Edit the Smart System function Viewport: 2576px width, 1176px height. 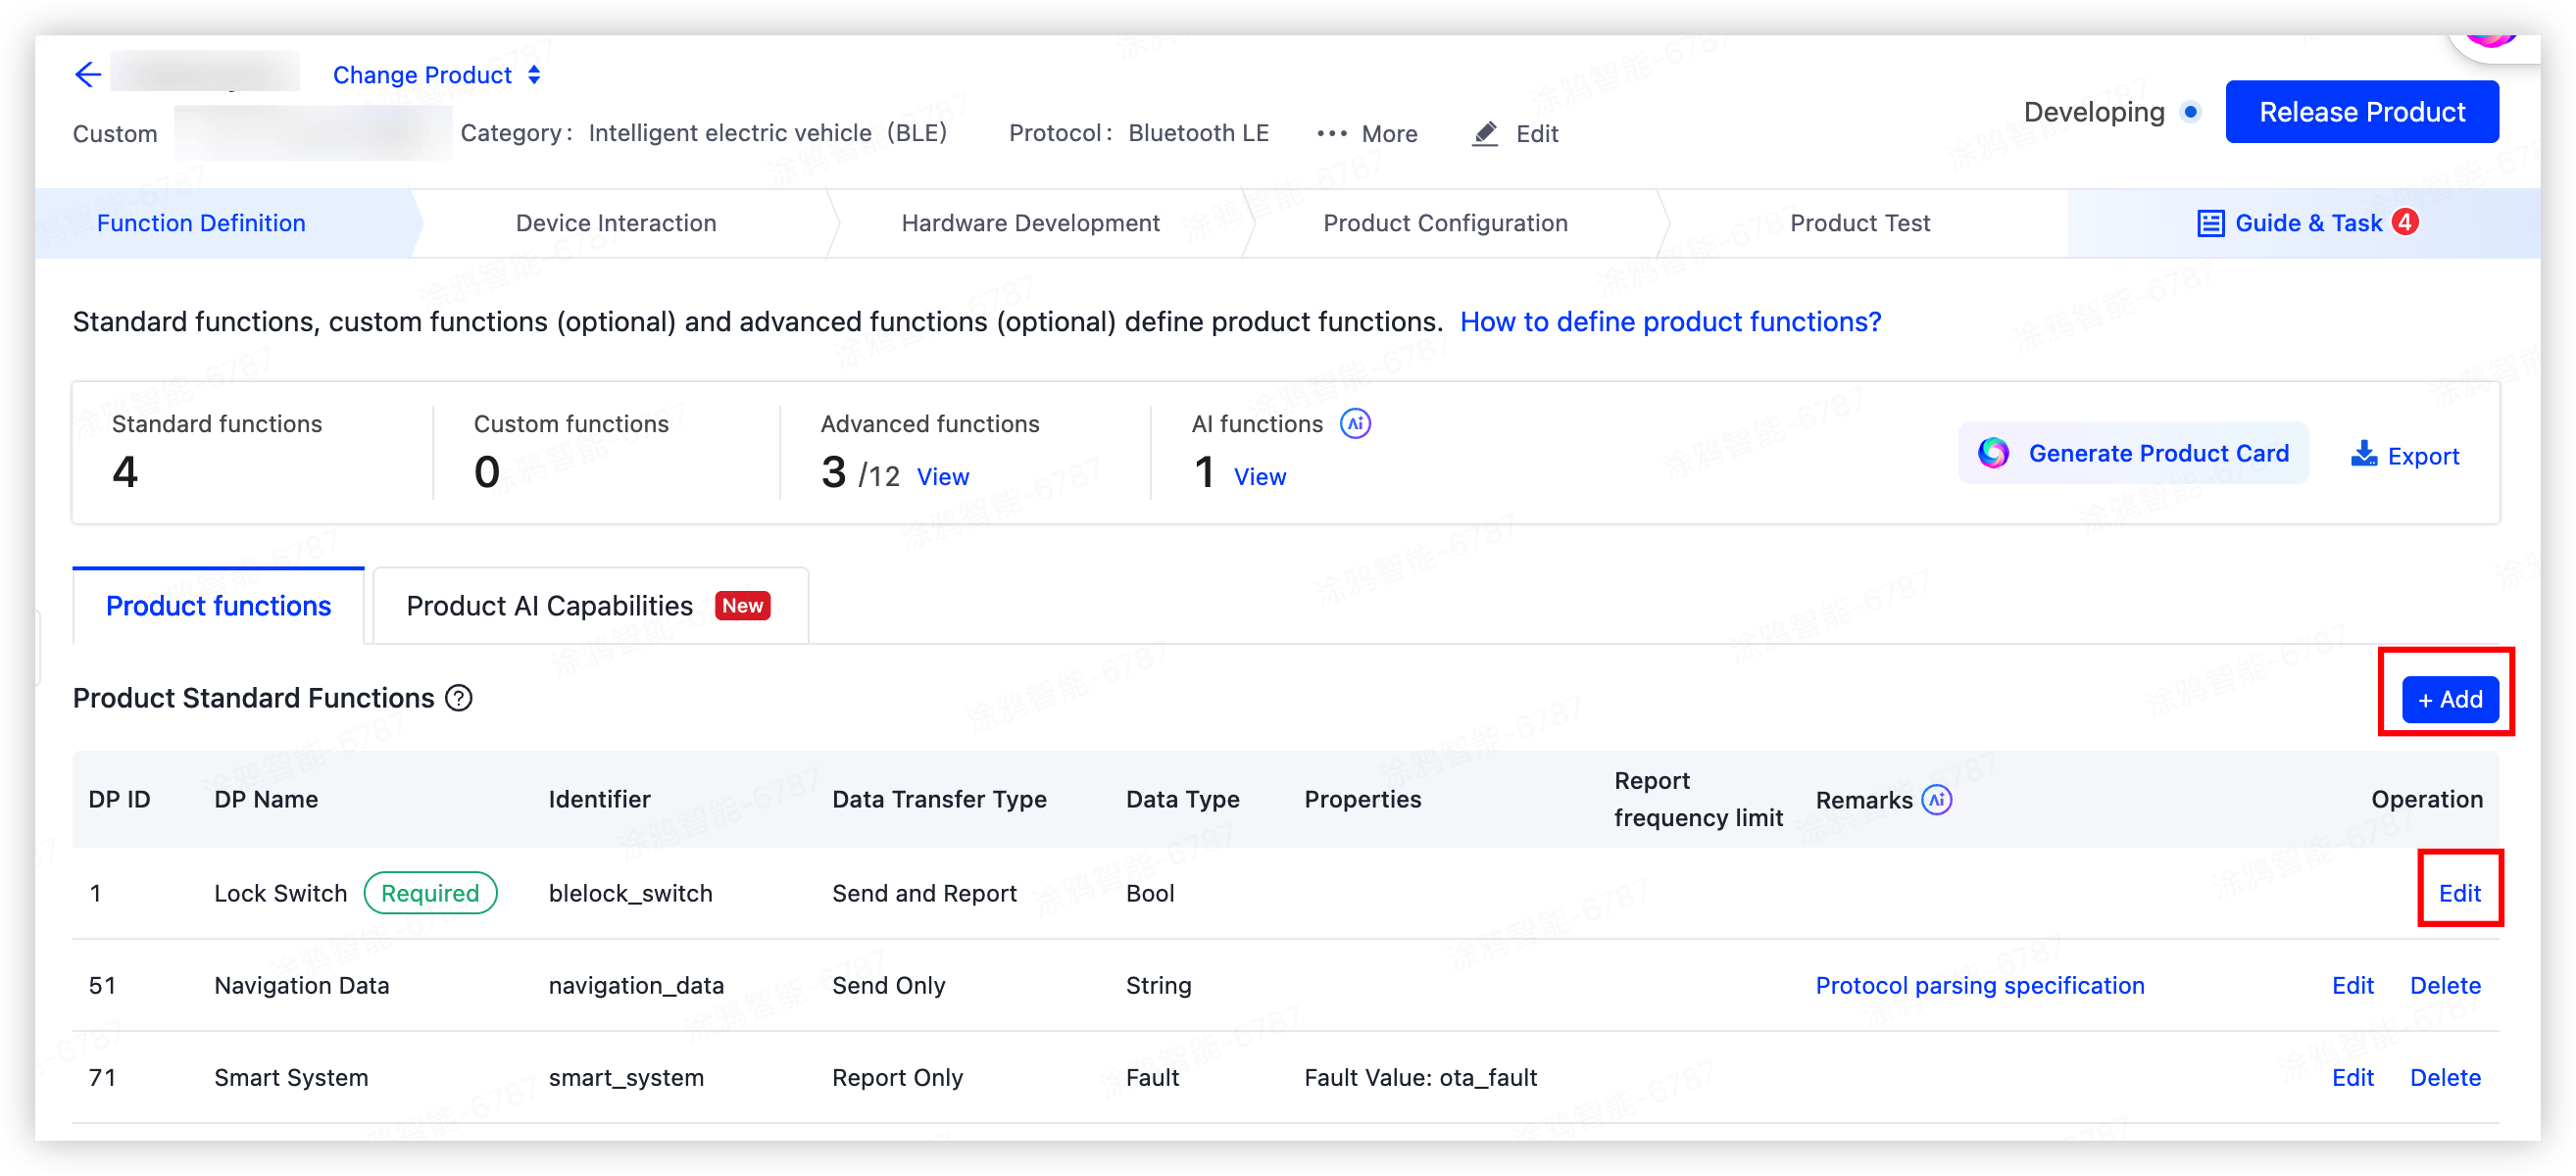tap(2352, 1077)
